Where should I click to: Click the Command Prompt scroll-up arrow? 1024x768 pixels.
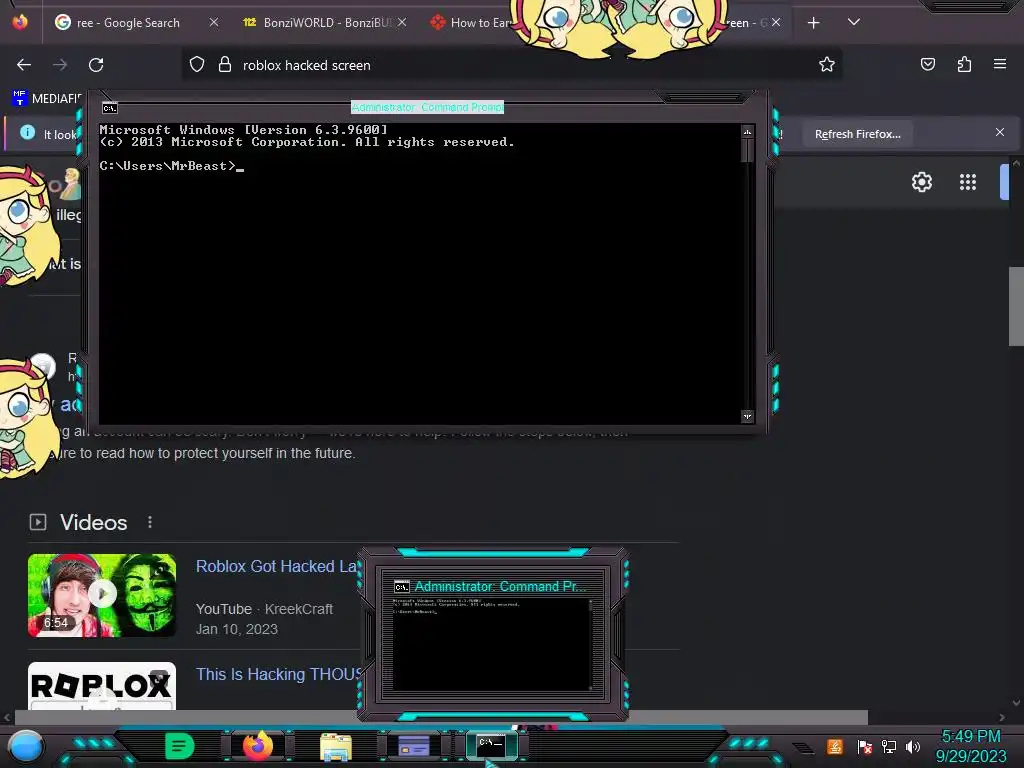pos(747,132)
